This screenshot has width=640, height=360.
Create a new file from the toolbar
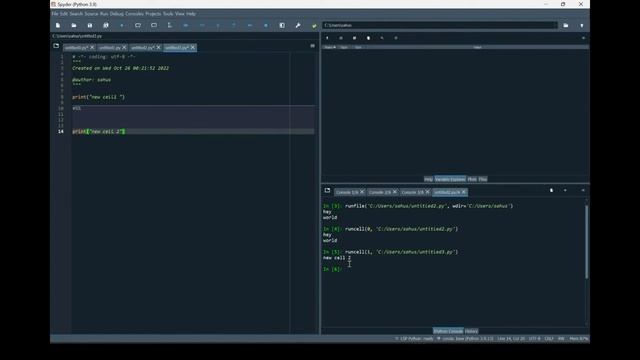[x=58, y=25]
